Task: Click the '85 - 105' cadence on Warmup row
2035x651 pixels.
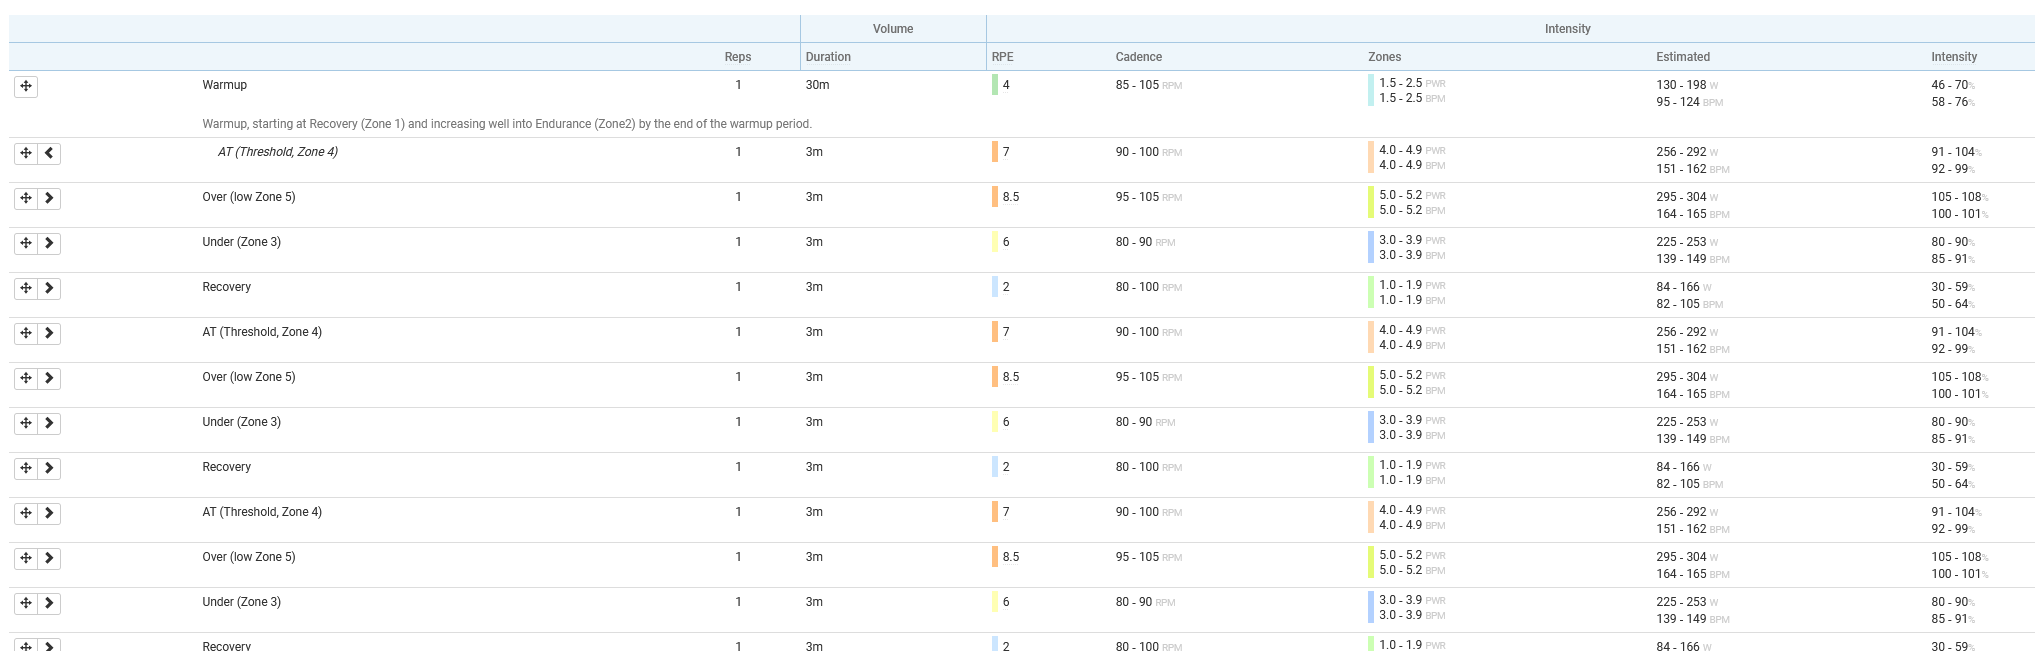Action: tap(1137, 85)
